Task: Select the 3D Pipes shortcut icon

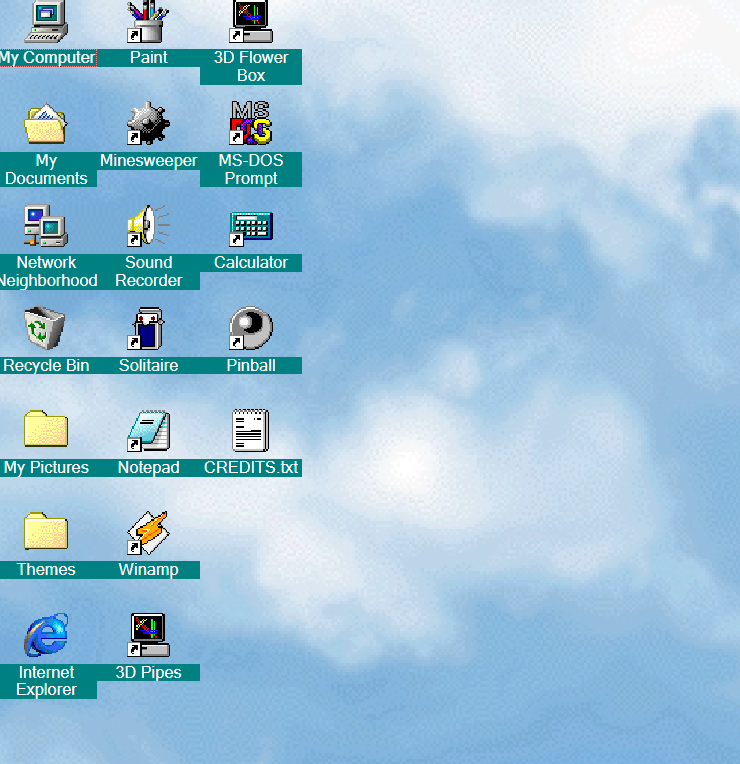Action: click(x=148, y=635)
